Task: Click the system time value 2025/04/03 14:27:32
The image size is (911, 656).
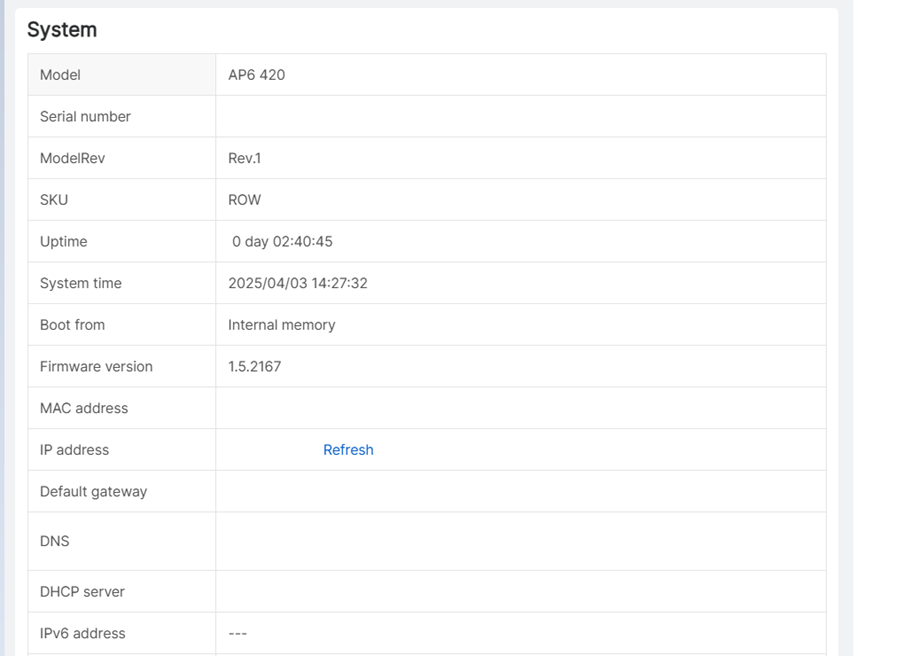Action: [x=297, y=284]
